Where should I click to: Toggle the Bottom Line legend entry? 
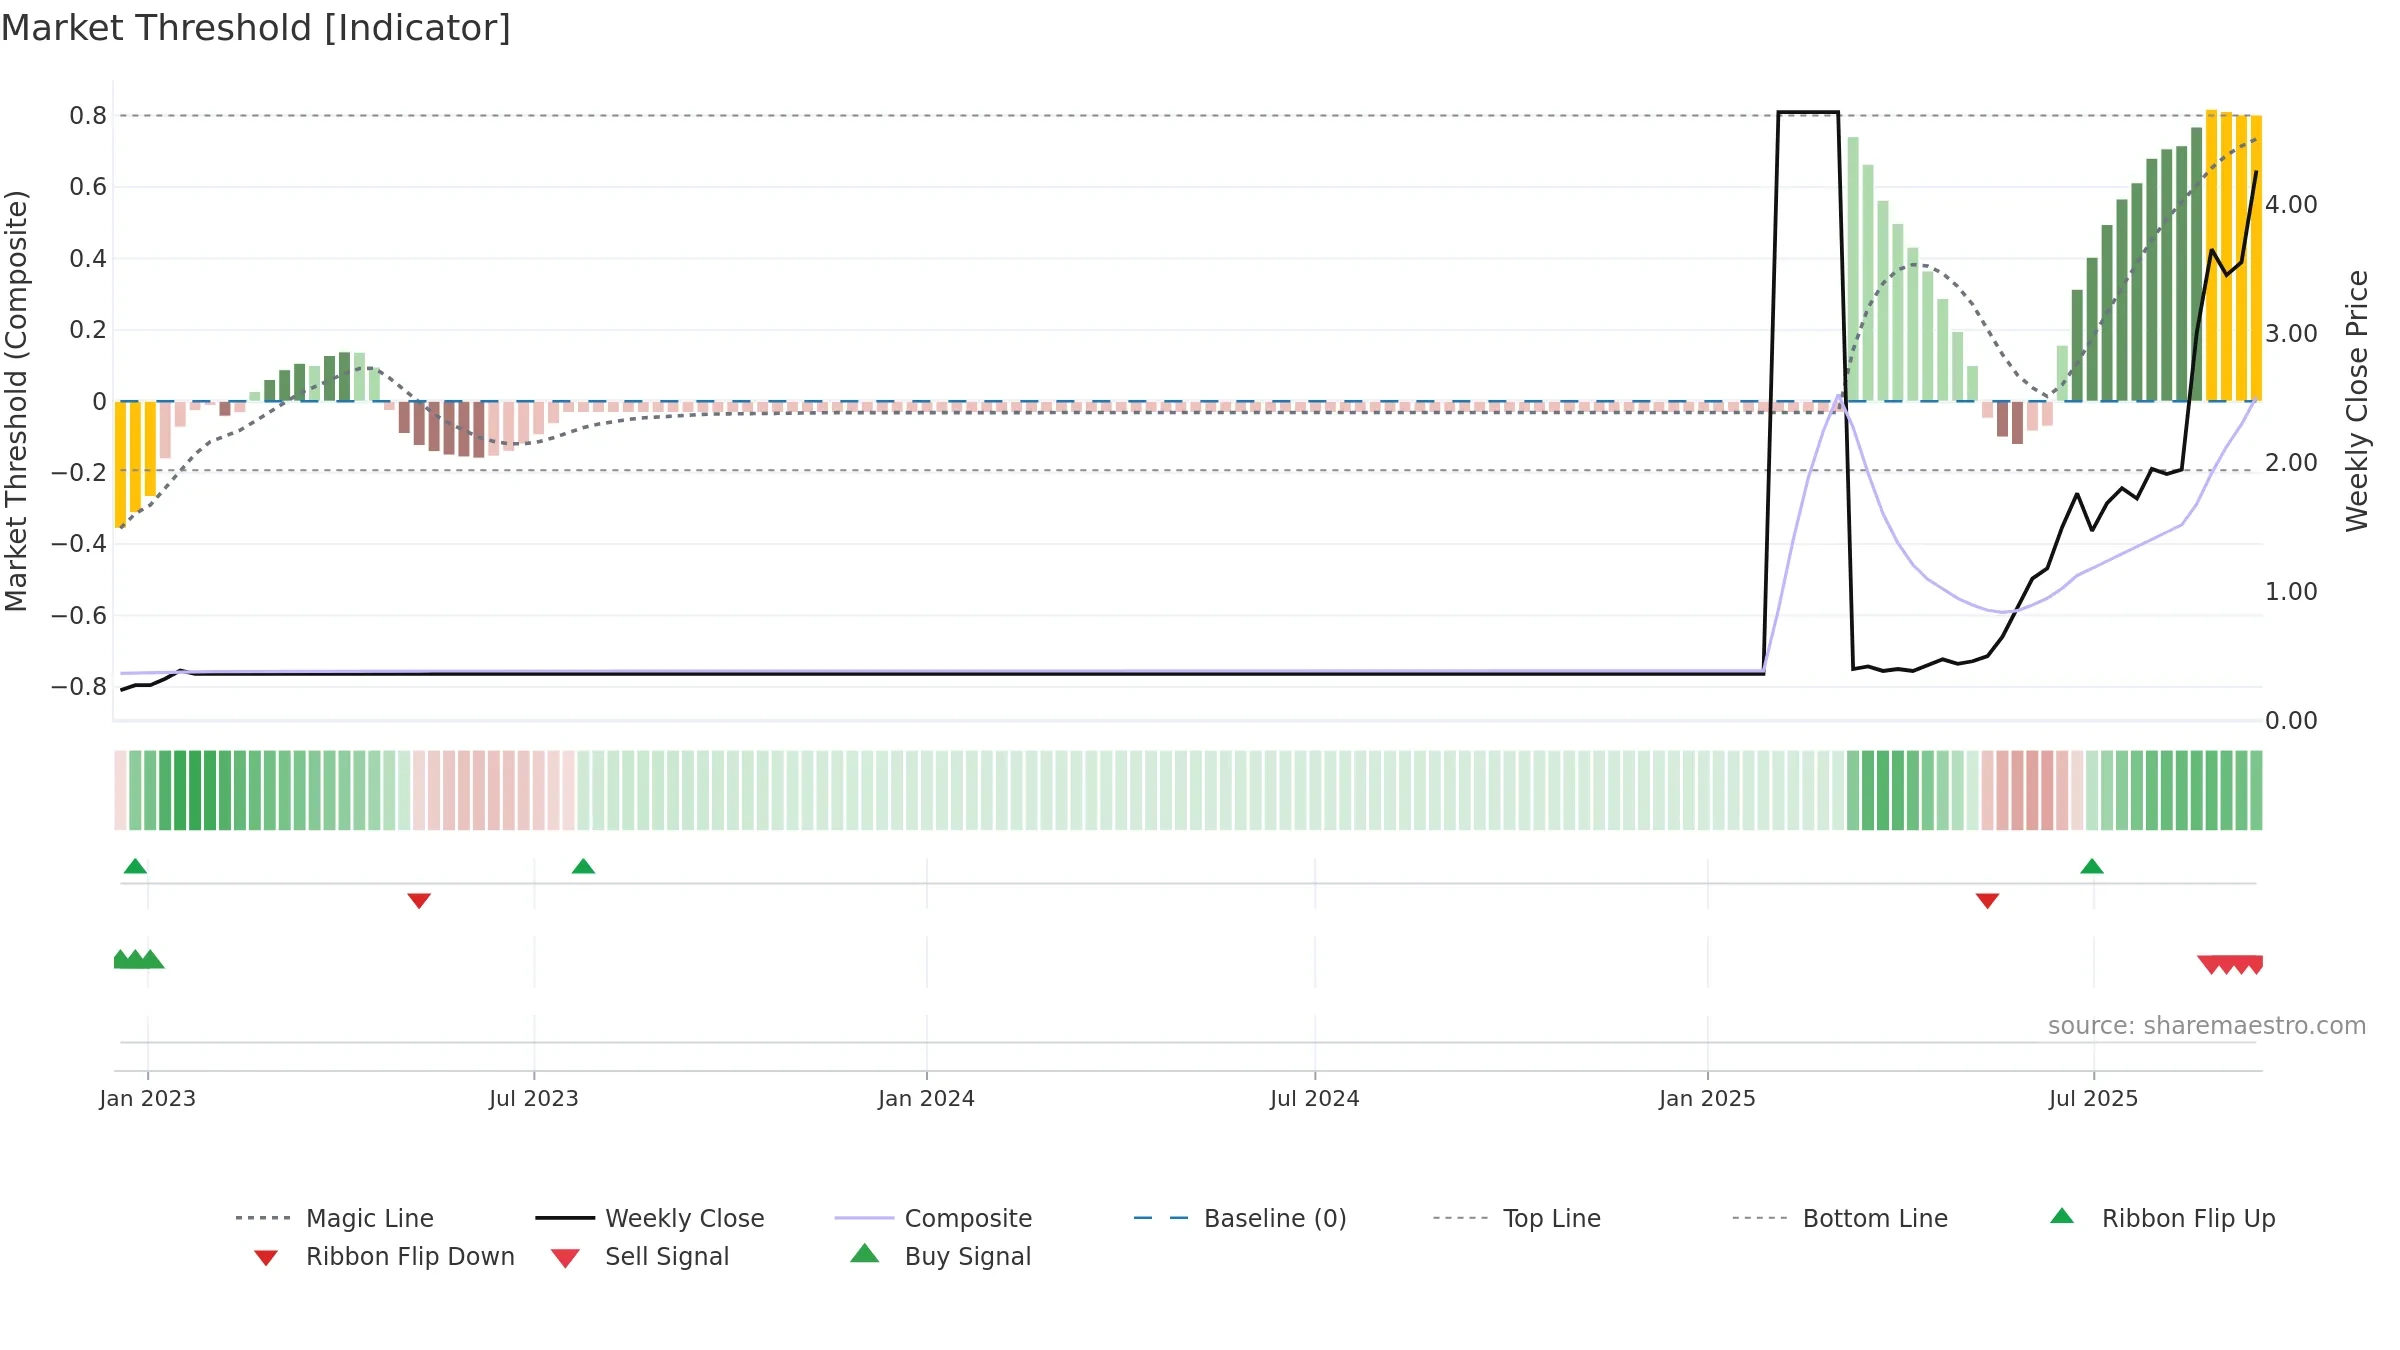point(1840,1218)
